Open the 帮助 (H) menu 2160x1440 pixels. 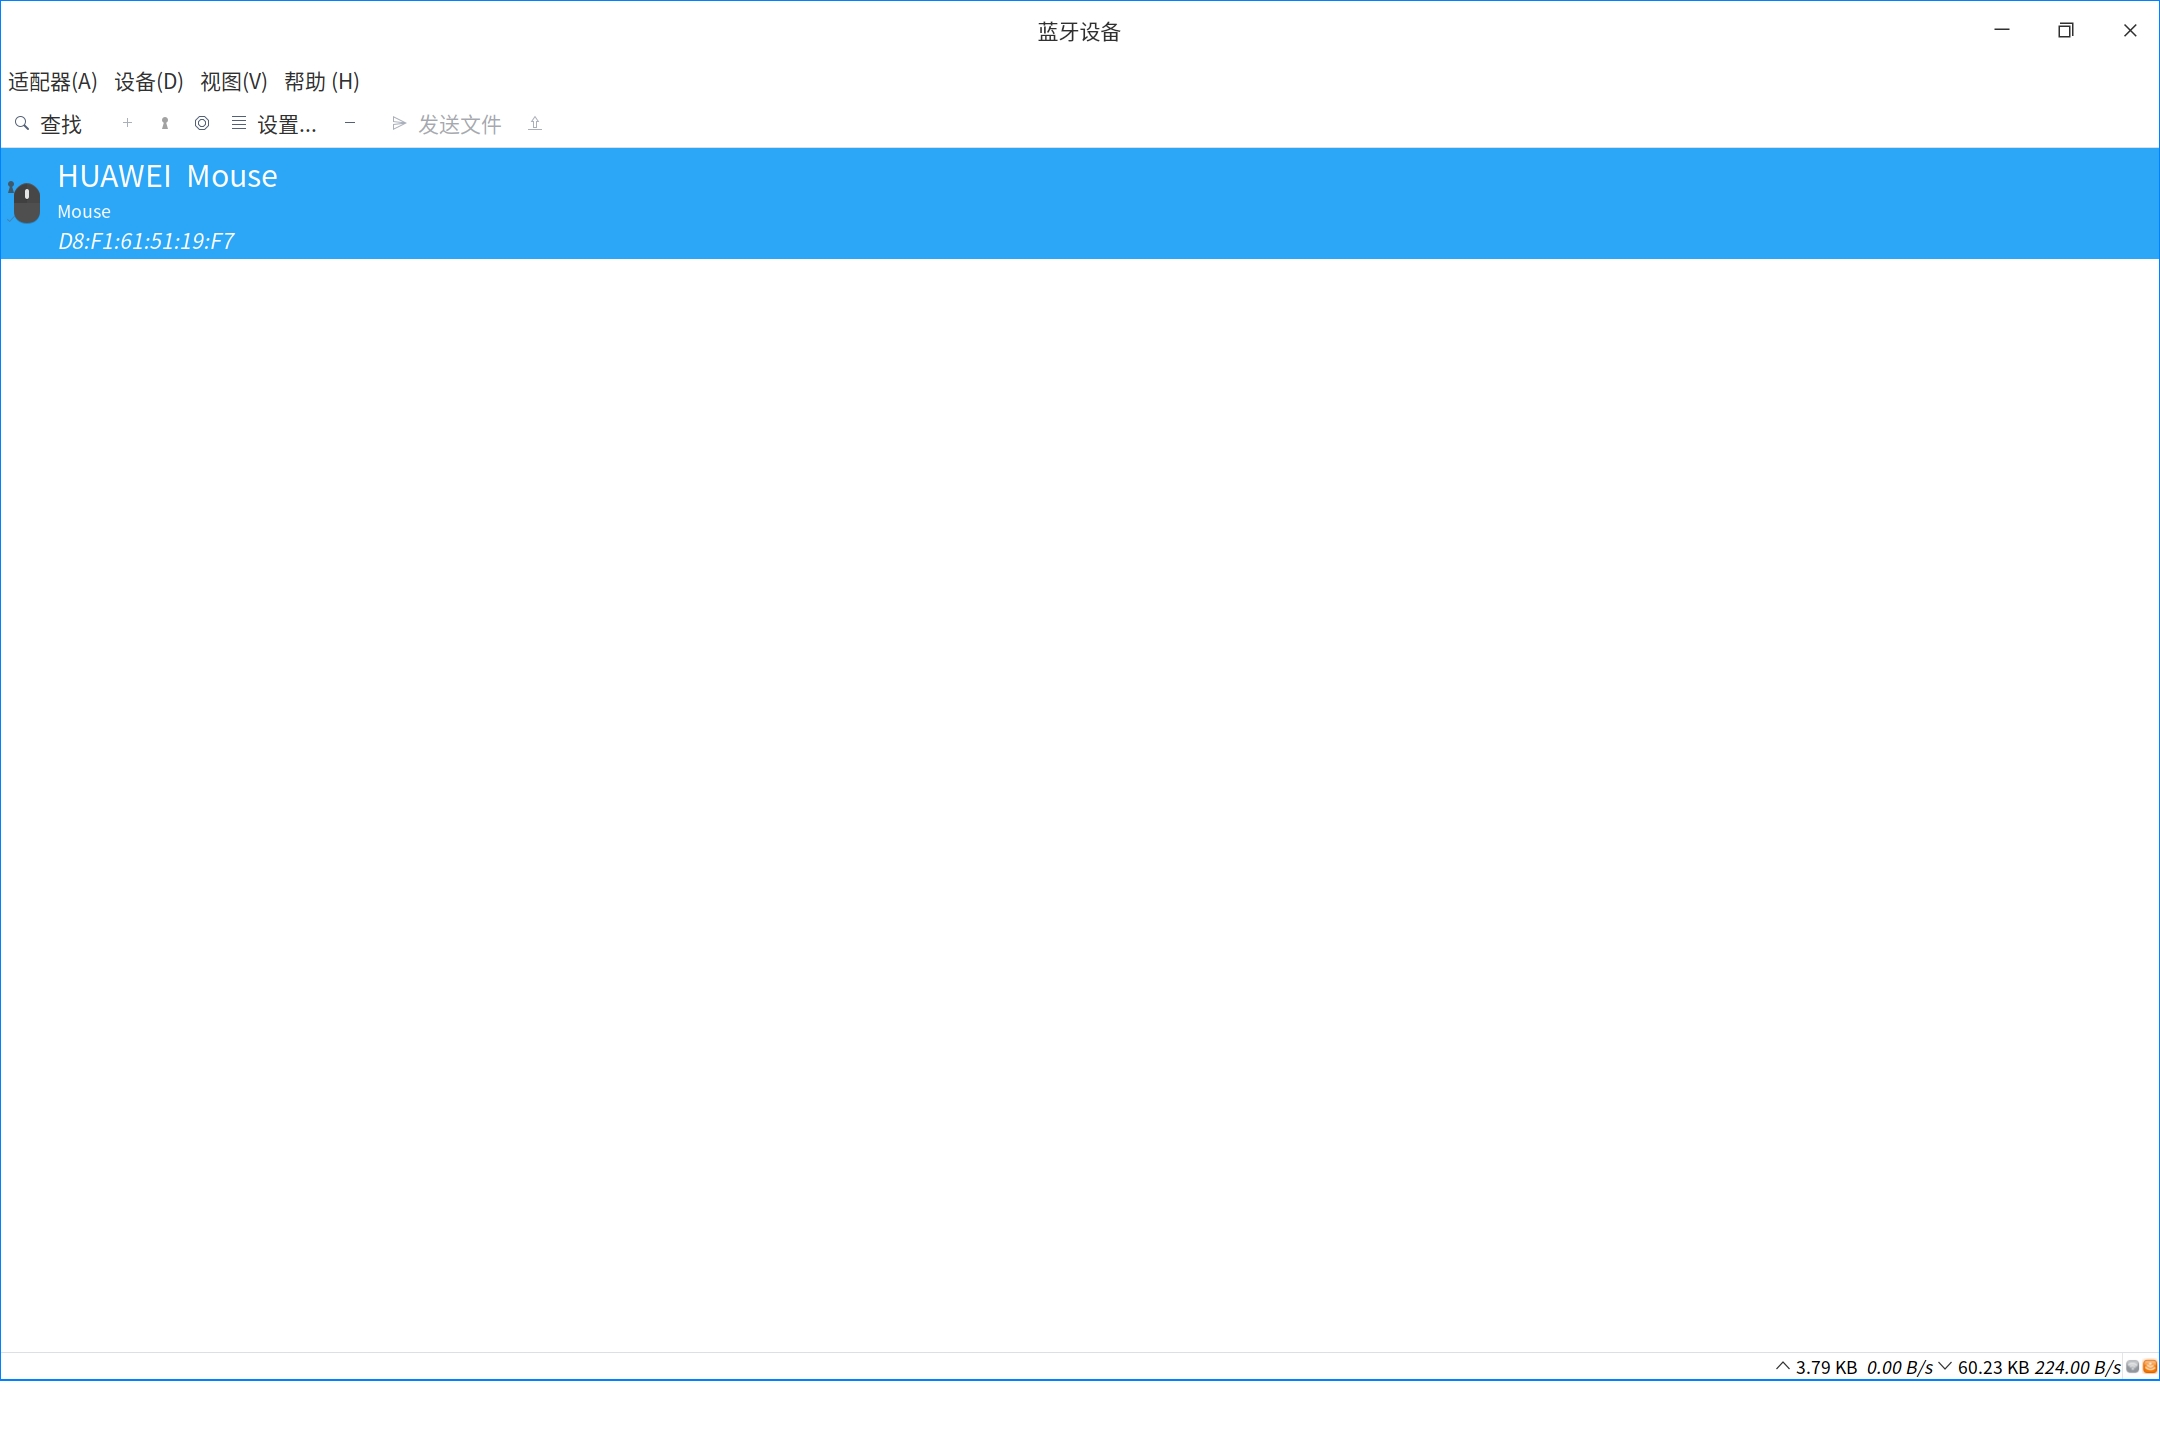coord(322,82)
